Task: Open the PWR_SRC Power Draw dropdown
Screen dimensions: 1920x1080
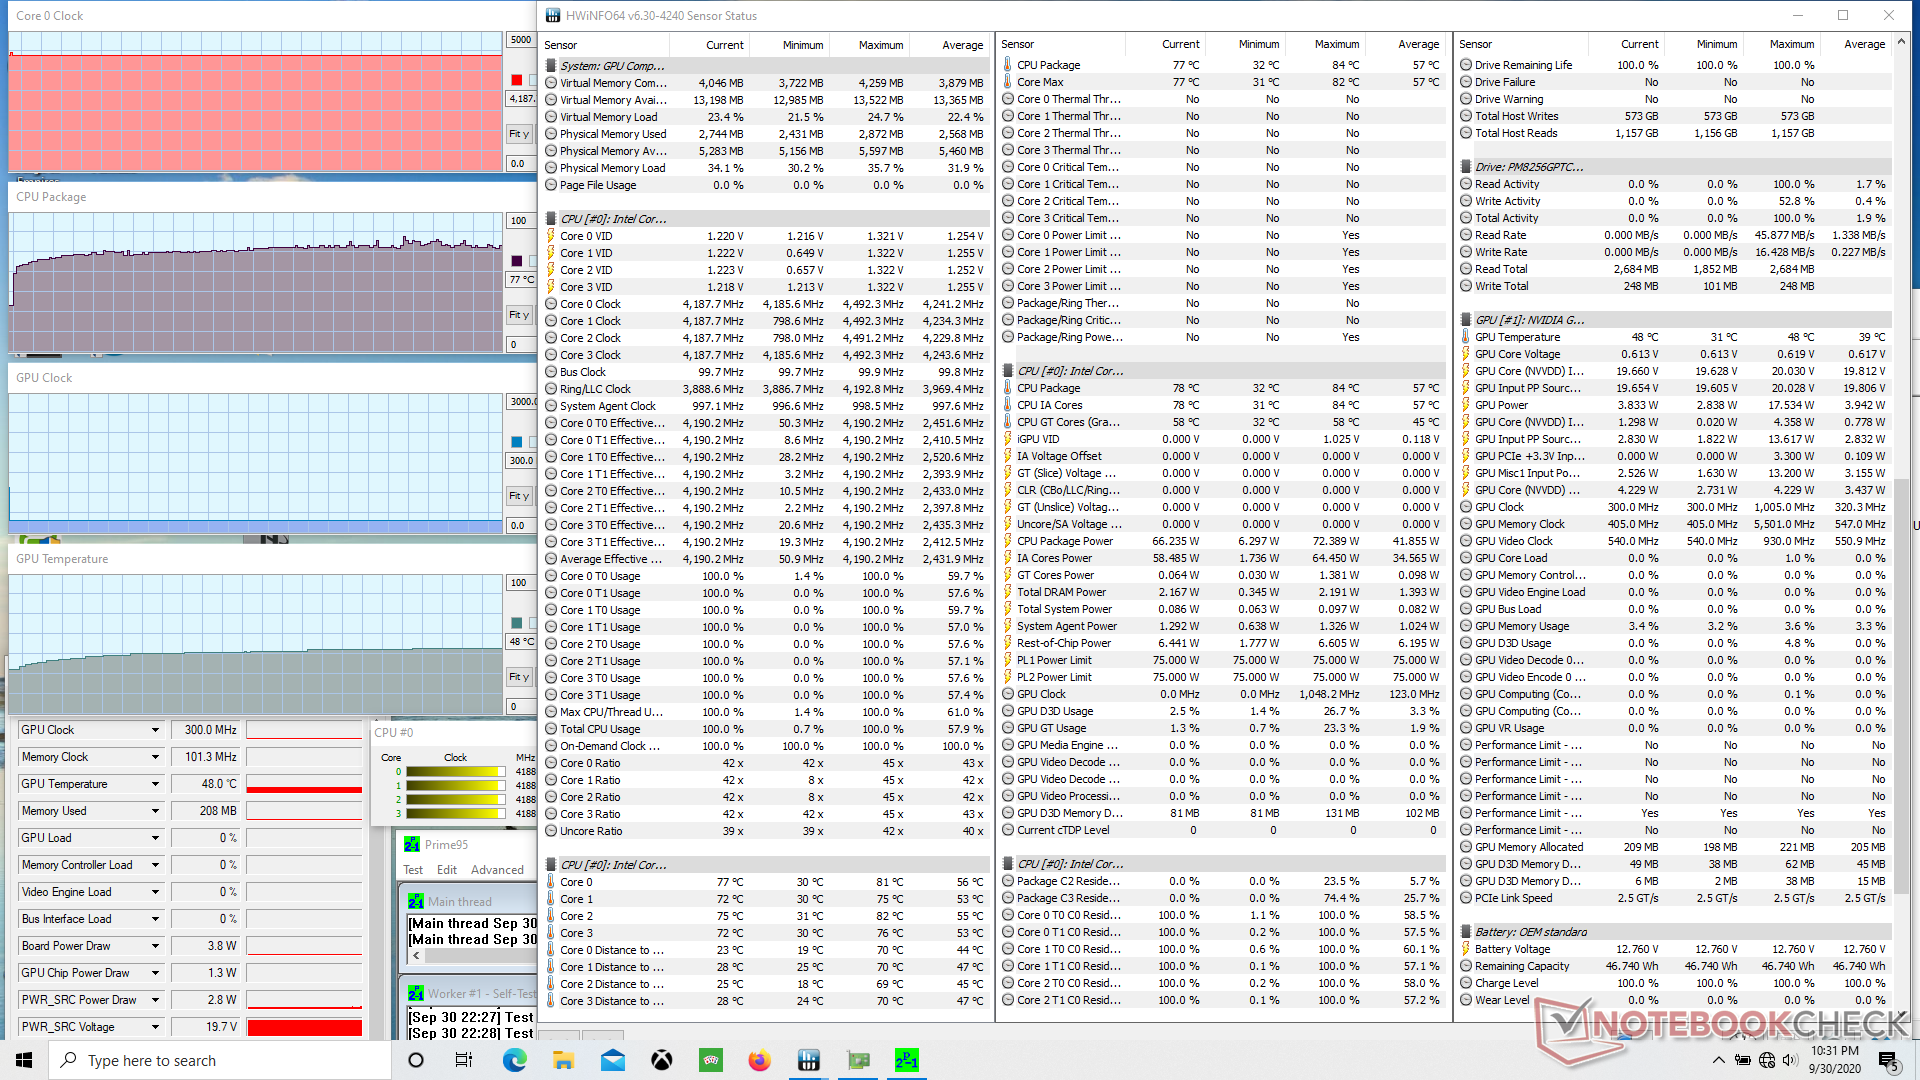Action: point(155,1000)
